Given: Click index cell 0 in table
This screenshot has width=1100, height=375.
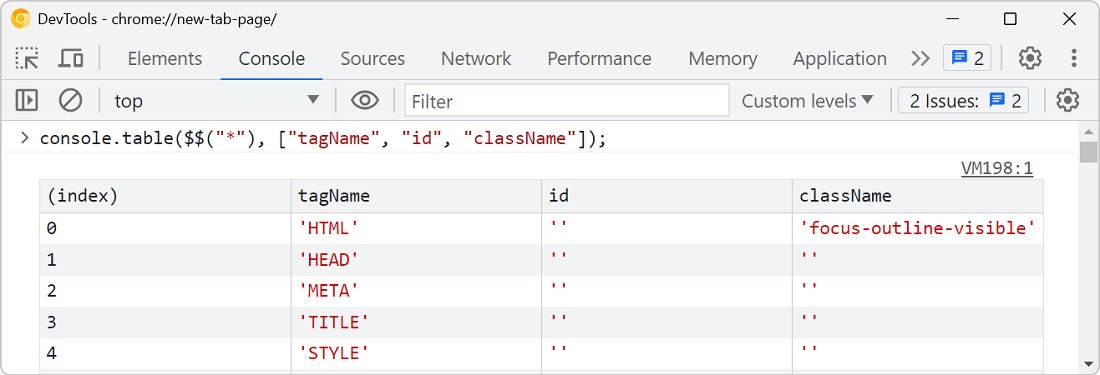Looking at the screenshot, I should [166, 229].
